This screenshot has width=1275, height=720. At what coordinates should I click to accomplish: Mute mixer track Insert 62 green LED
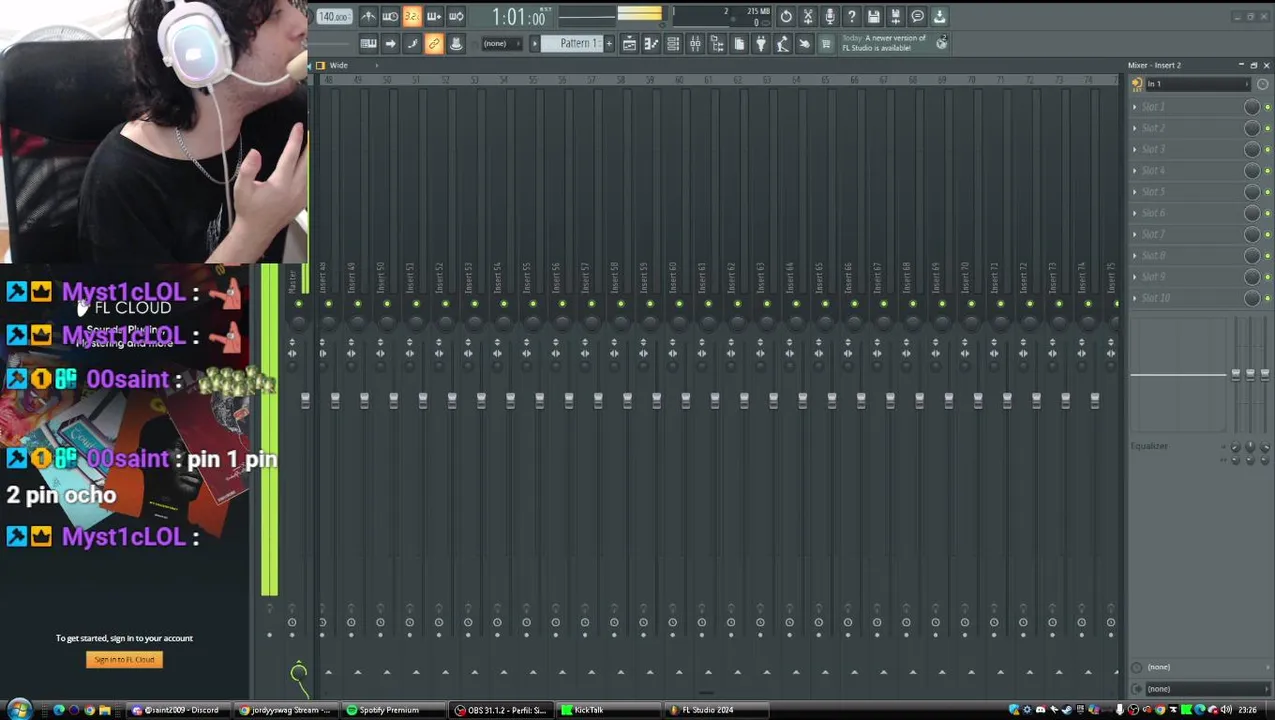[x=737, y=304]
